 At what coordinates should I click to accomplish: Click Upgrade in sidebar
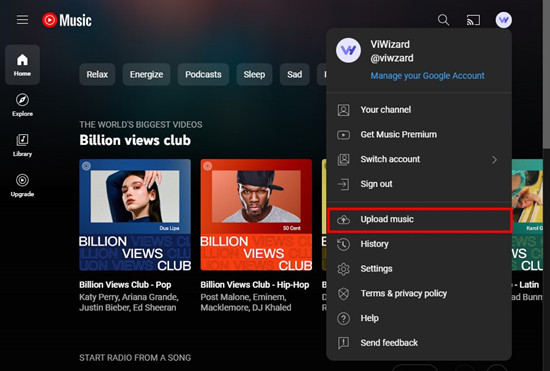22,185
